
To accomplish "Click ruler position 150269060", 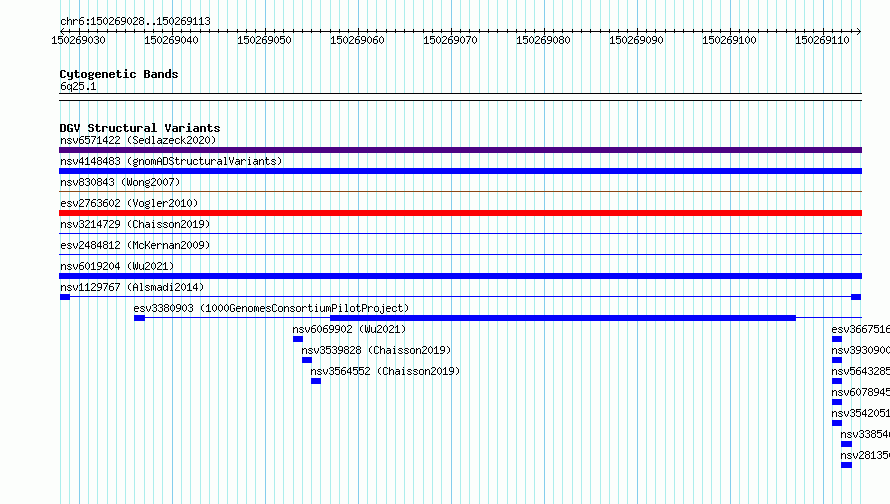I will 358,40.
